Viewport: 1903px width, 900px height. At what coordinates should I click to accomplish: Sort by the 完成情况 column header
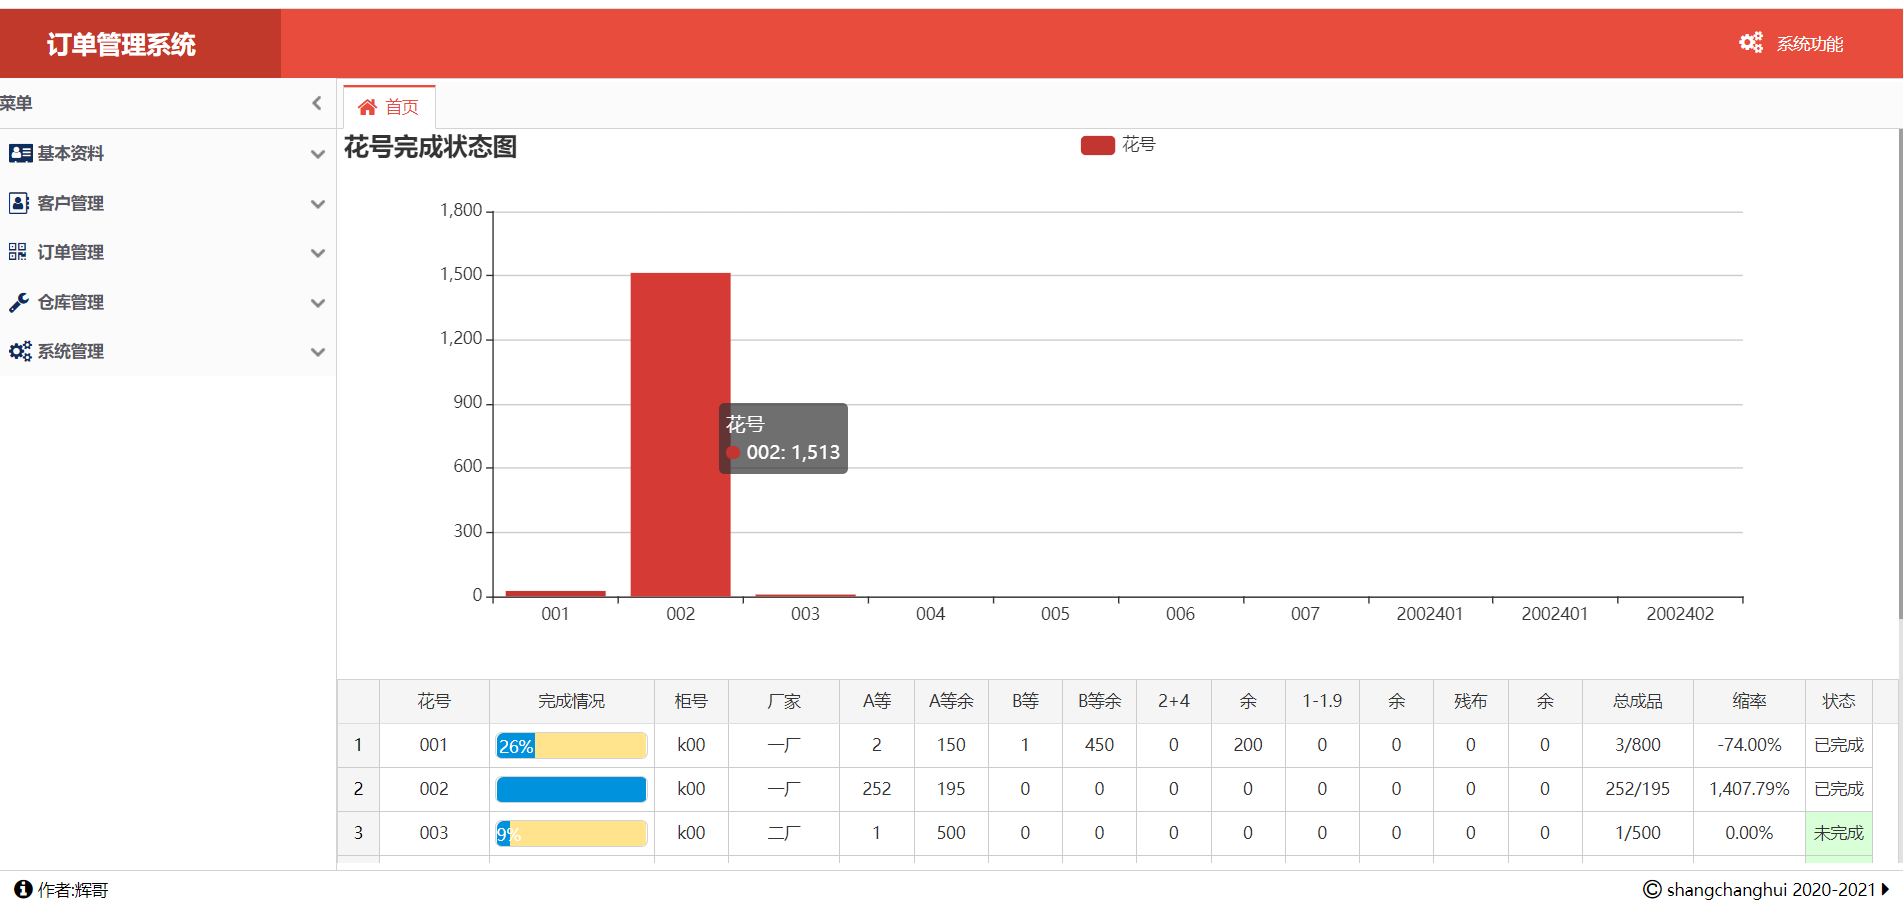pos(571,701)
